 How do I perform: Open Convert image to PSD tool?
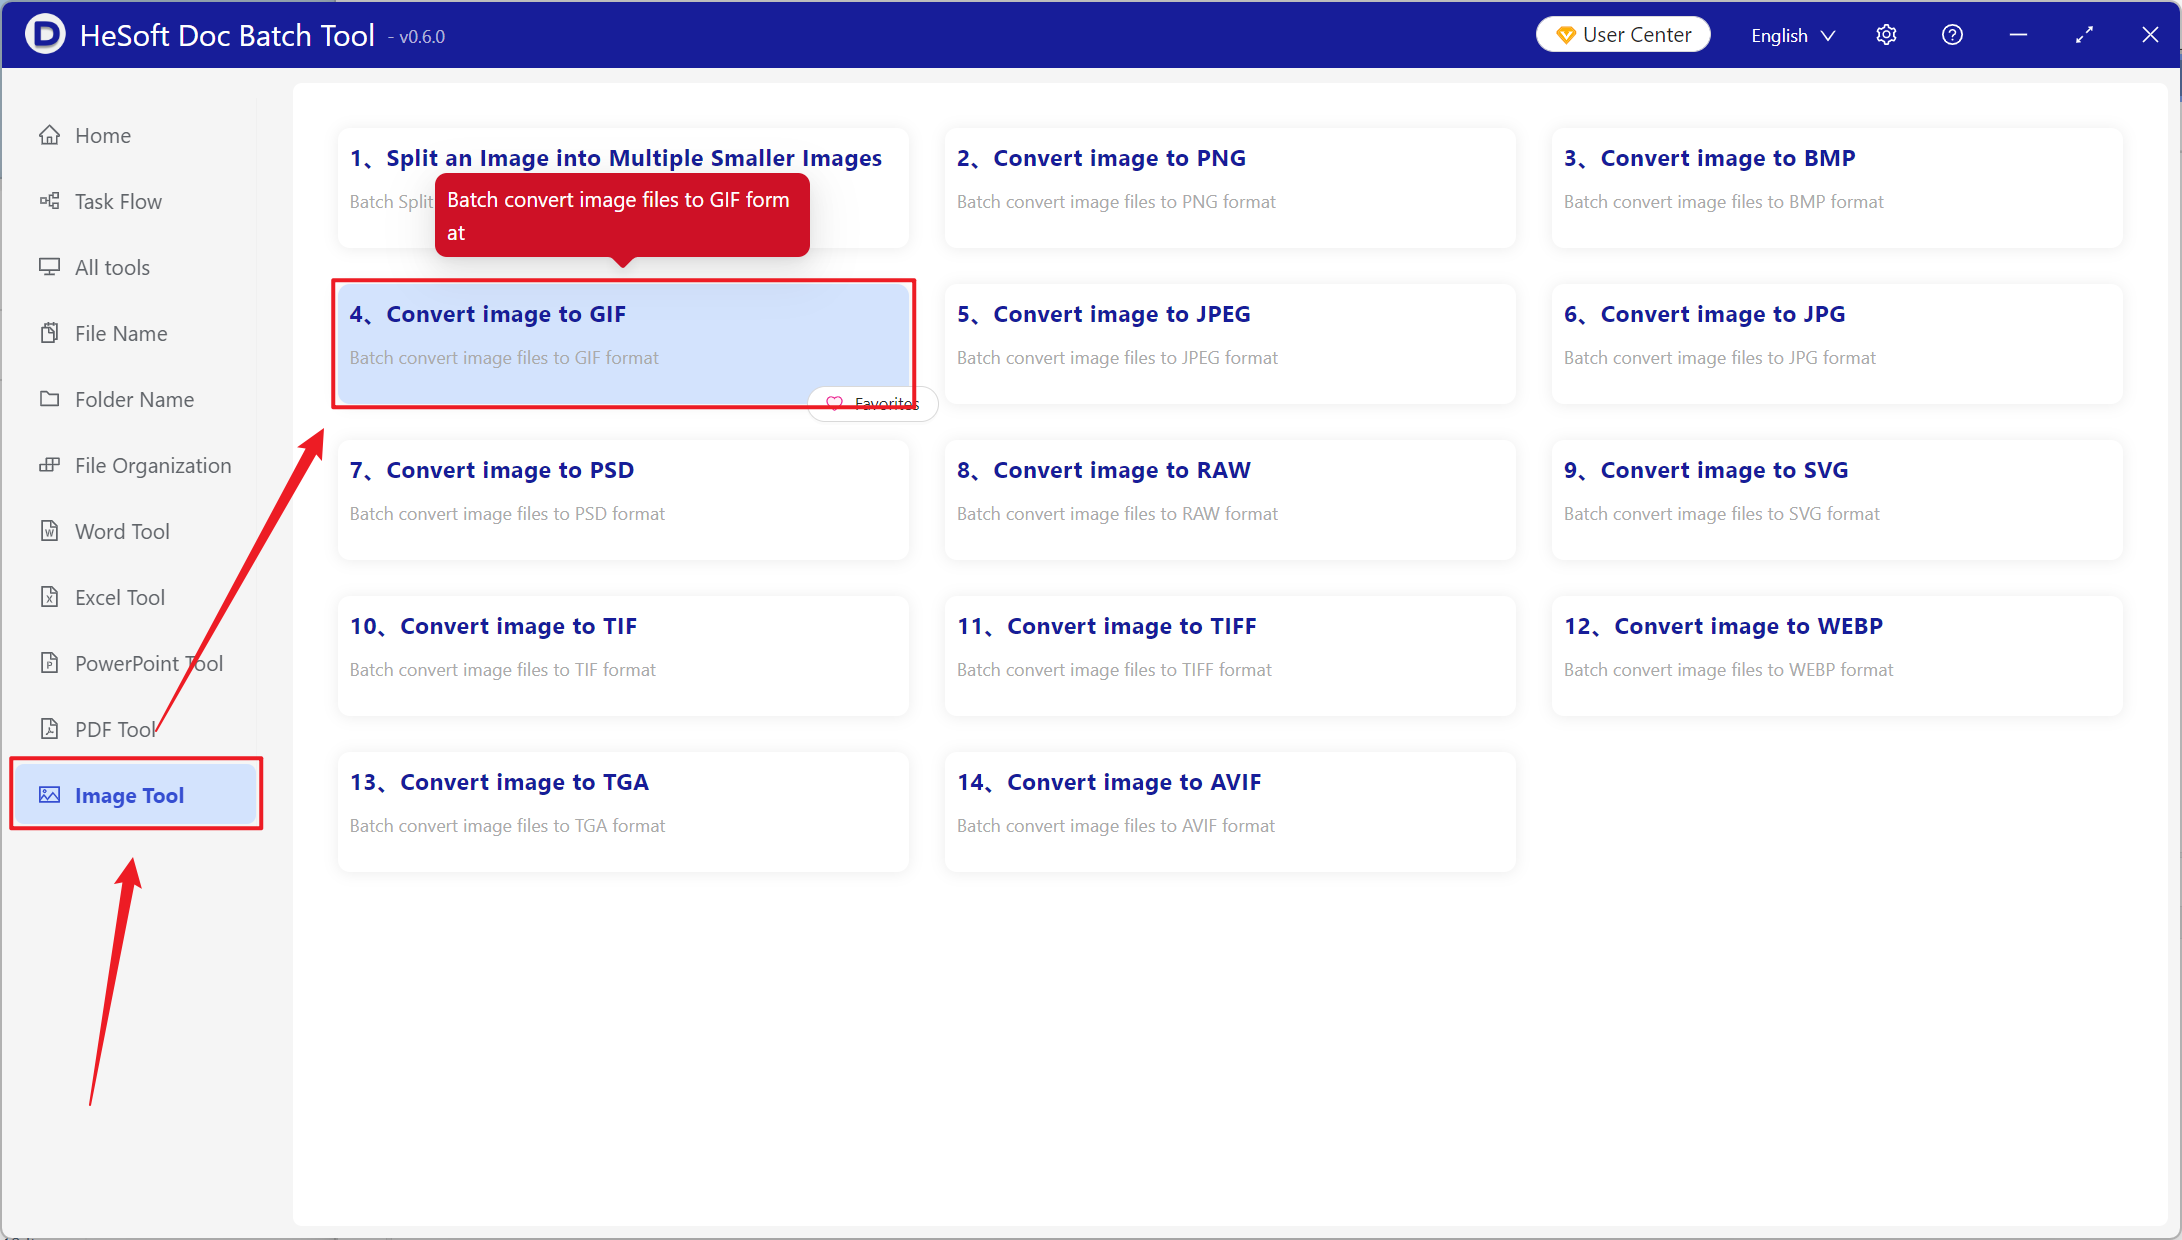[623, 499]
